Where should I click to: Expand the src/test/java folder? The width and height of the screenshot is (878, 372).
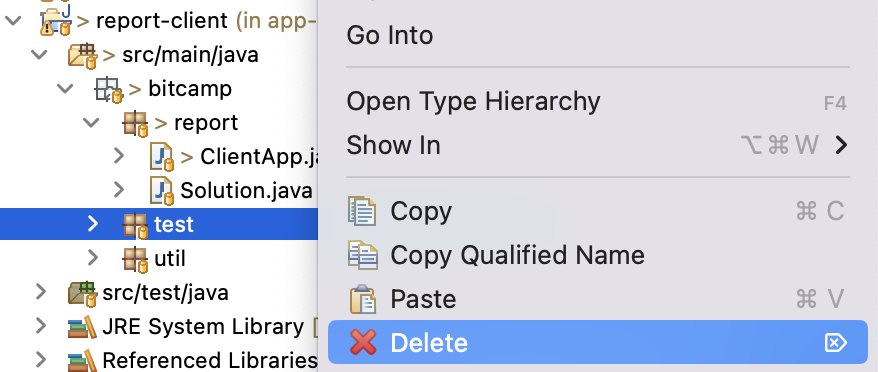pyautogui.click(x=40, y=292)
